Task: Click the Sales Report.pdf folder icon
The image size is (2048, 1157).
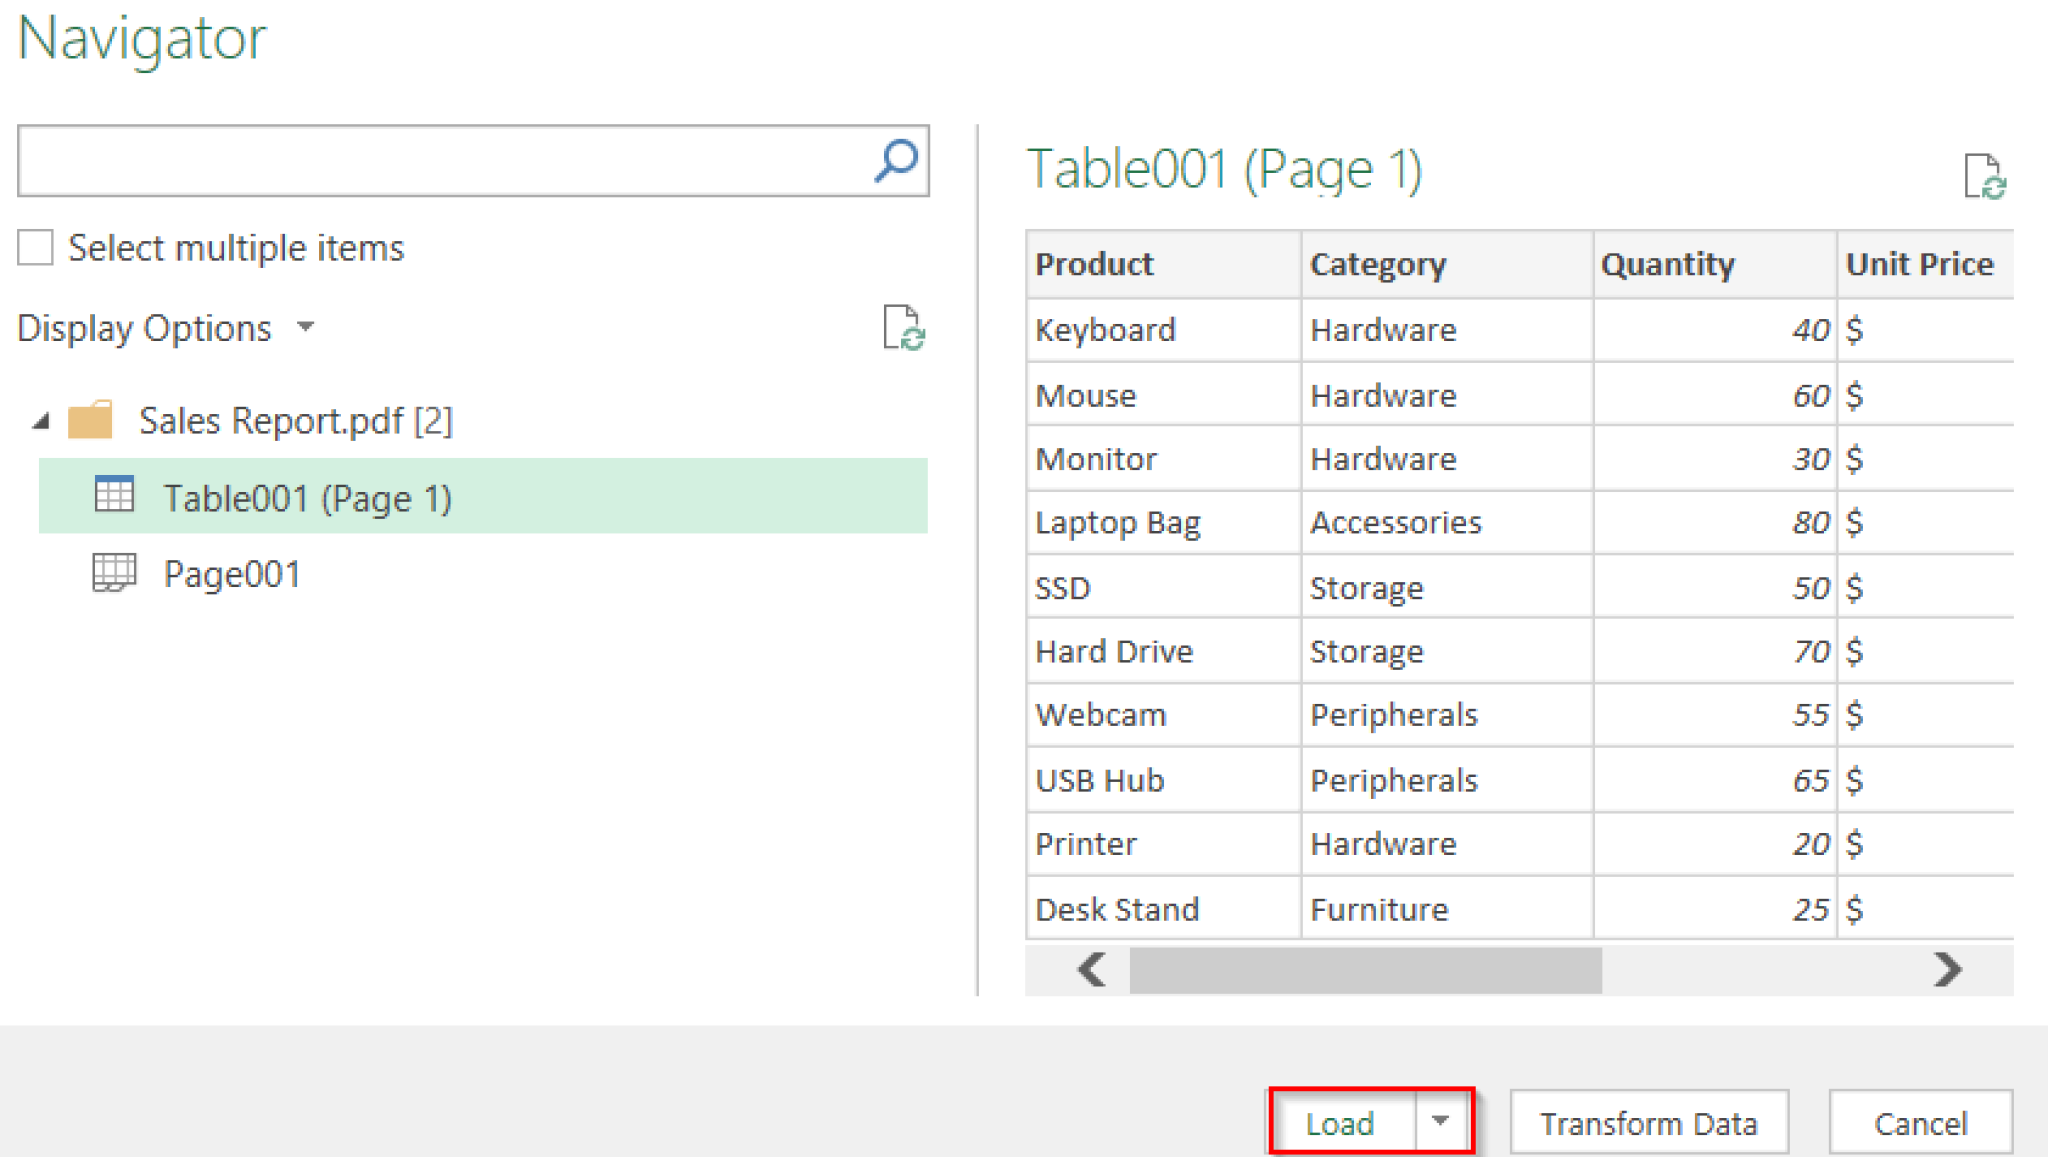Action: pos(92,419)
